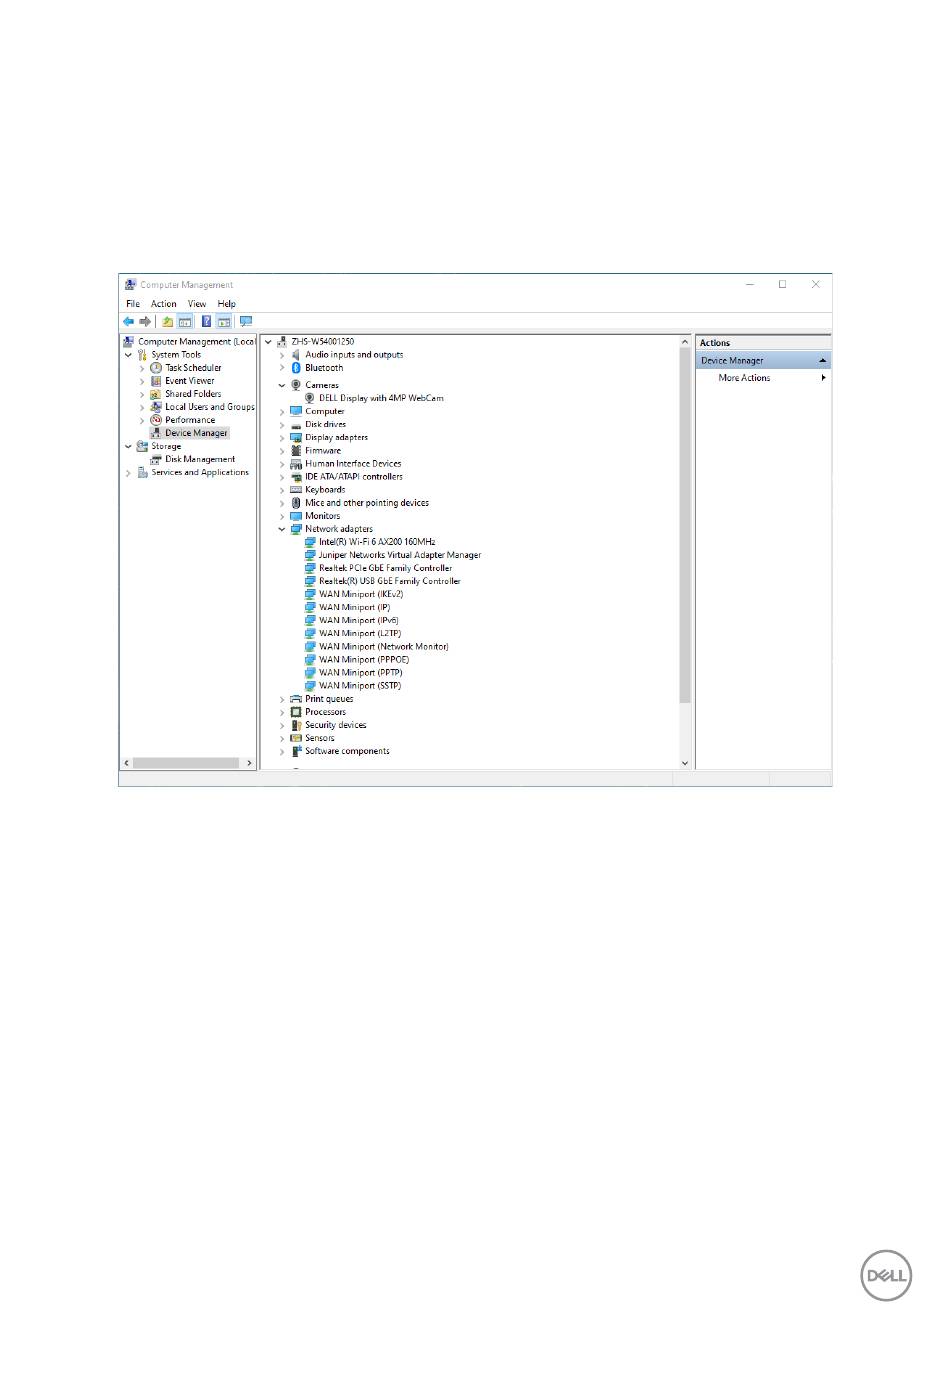Click the left pane scroll-right arrow
Screen dimensions: 950x1374
pyautogui.click(x=249, y=763)
